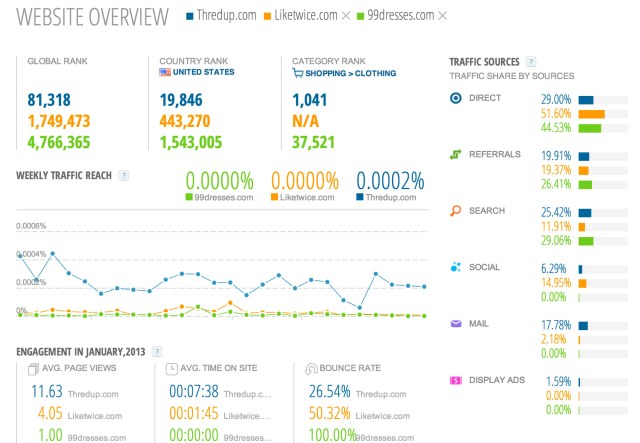Image resolution: width=640 pixels, height=443 pixels.
Task: Click country rank value 1,543,005
Action: 191,142
